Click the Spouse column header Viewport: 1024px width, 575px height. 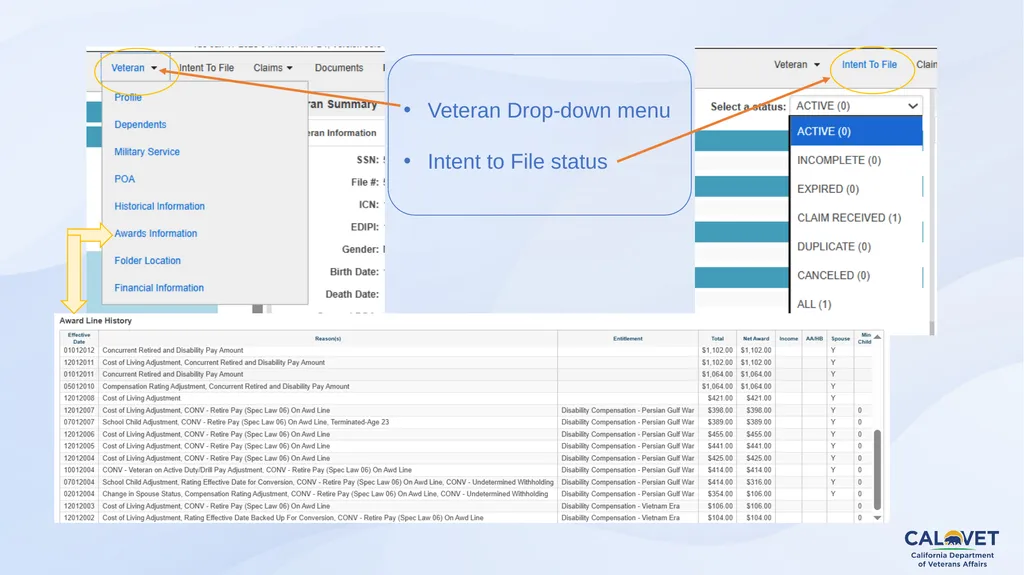point(840,338)
